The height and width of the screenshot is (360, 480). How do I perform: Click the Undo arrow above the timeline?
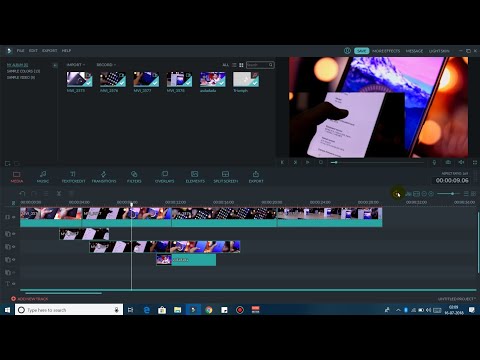tap(22, 194)
